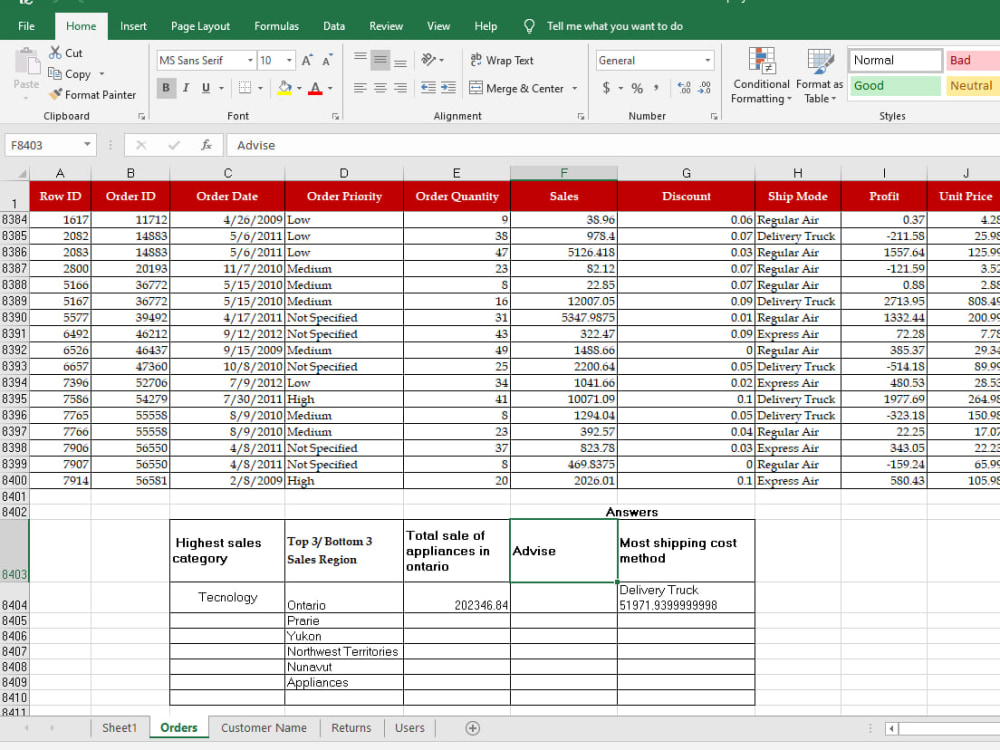This screenshot has height=750, width=1000.
Task: Toggle Underline formatting
Action: click(205, 88)
